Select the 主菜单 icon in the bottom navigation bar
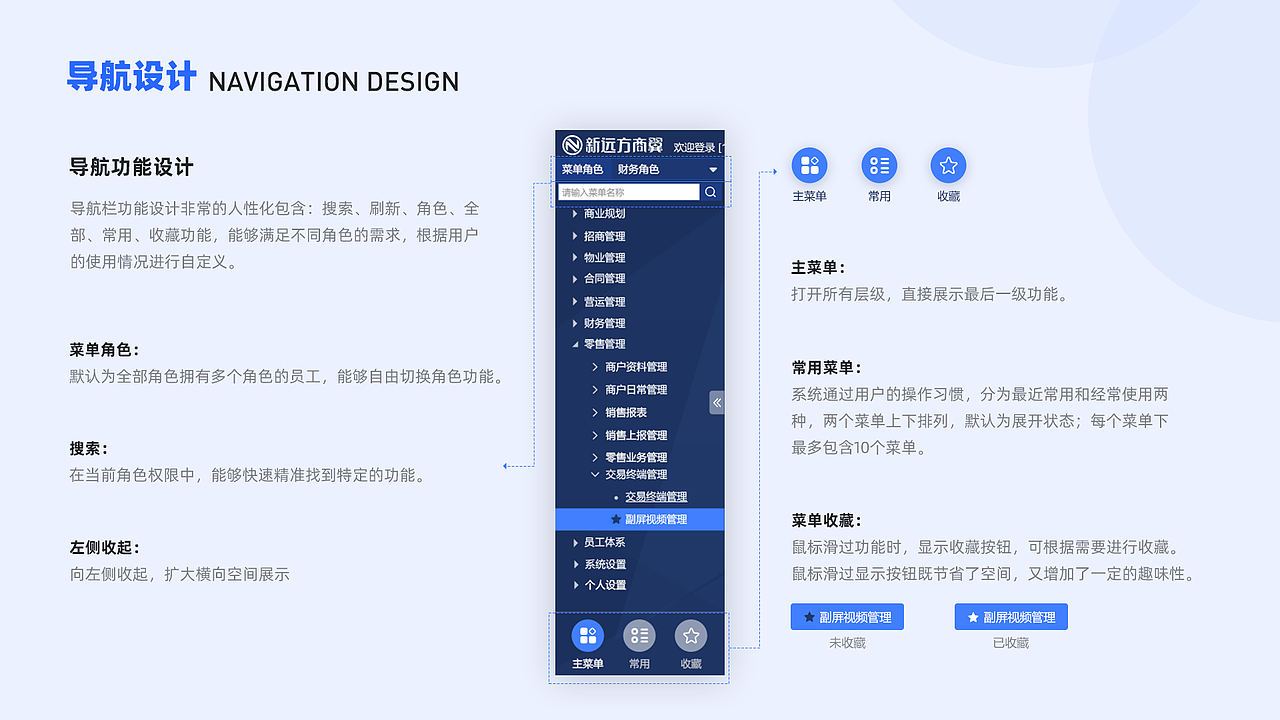Image resolution: width=1280 pixels, height=720 pixels. [x=587, y=635]
